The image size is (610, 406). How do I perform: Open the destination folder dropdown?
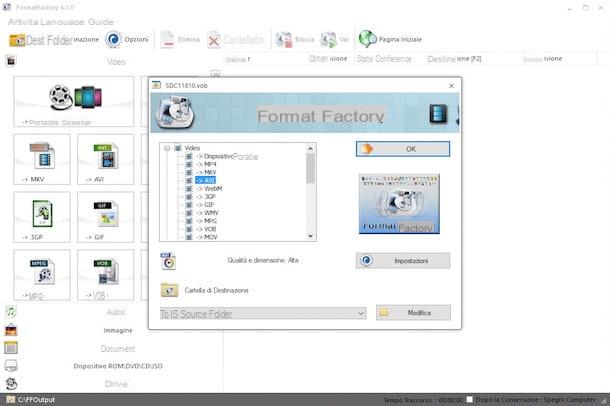point(361,313)
